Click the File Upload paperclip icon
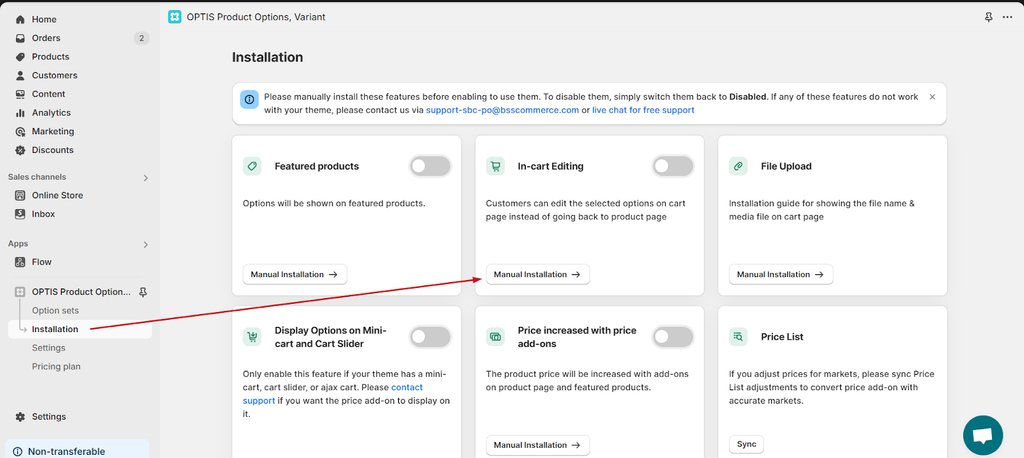Screen dimensions: 1024x458 click(739, 166)
